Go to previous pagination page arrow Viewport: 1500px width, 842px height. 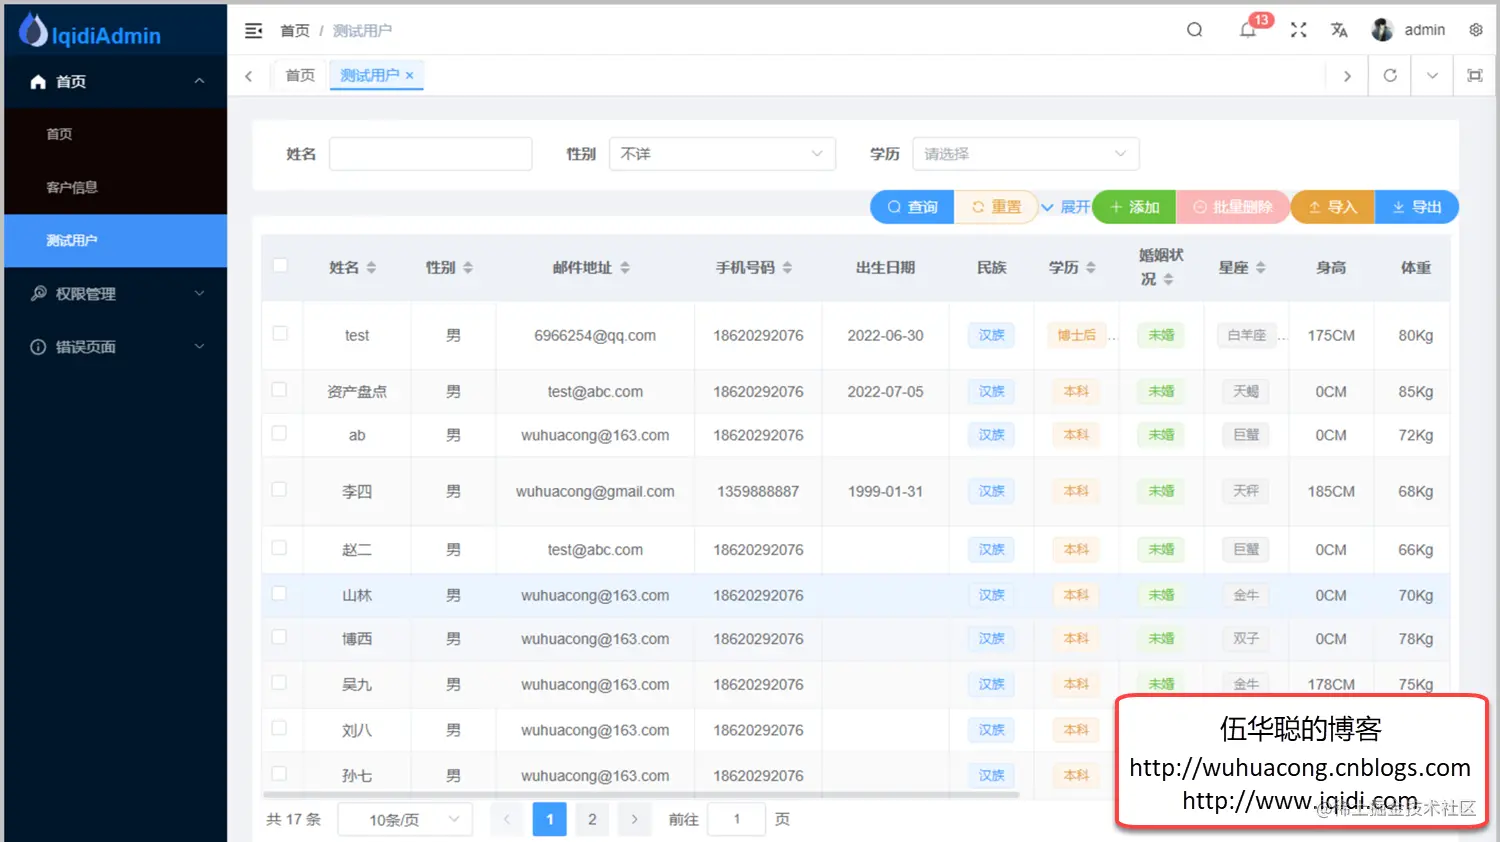point(507,819)
